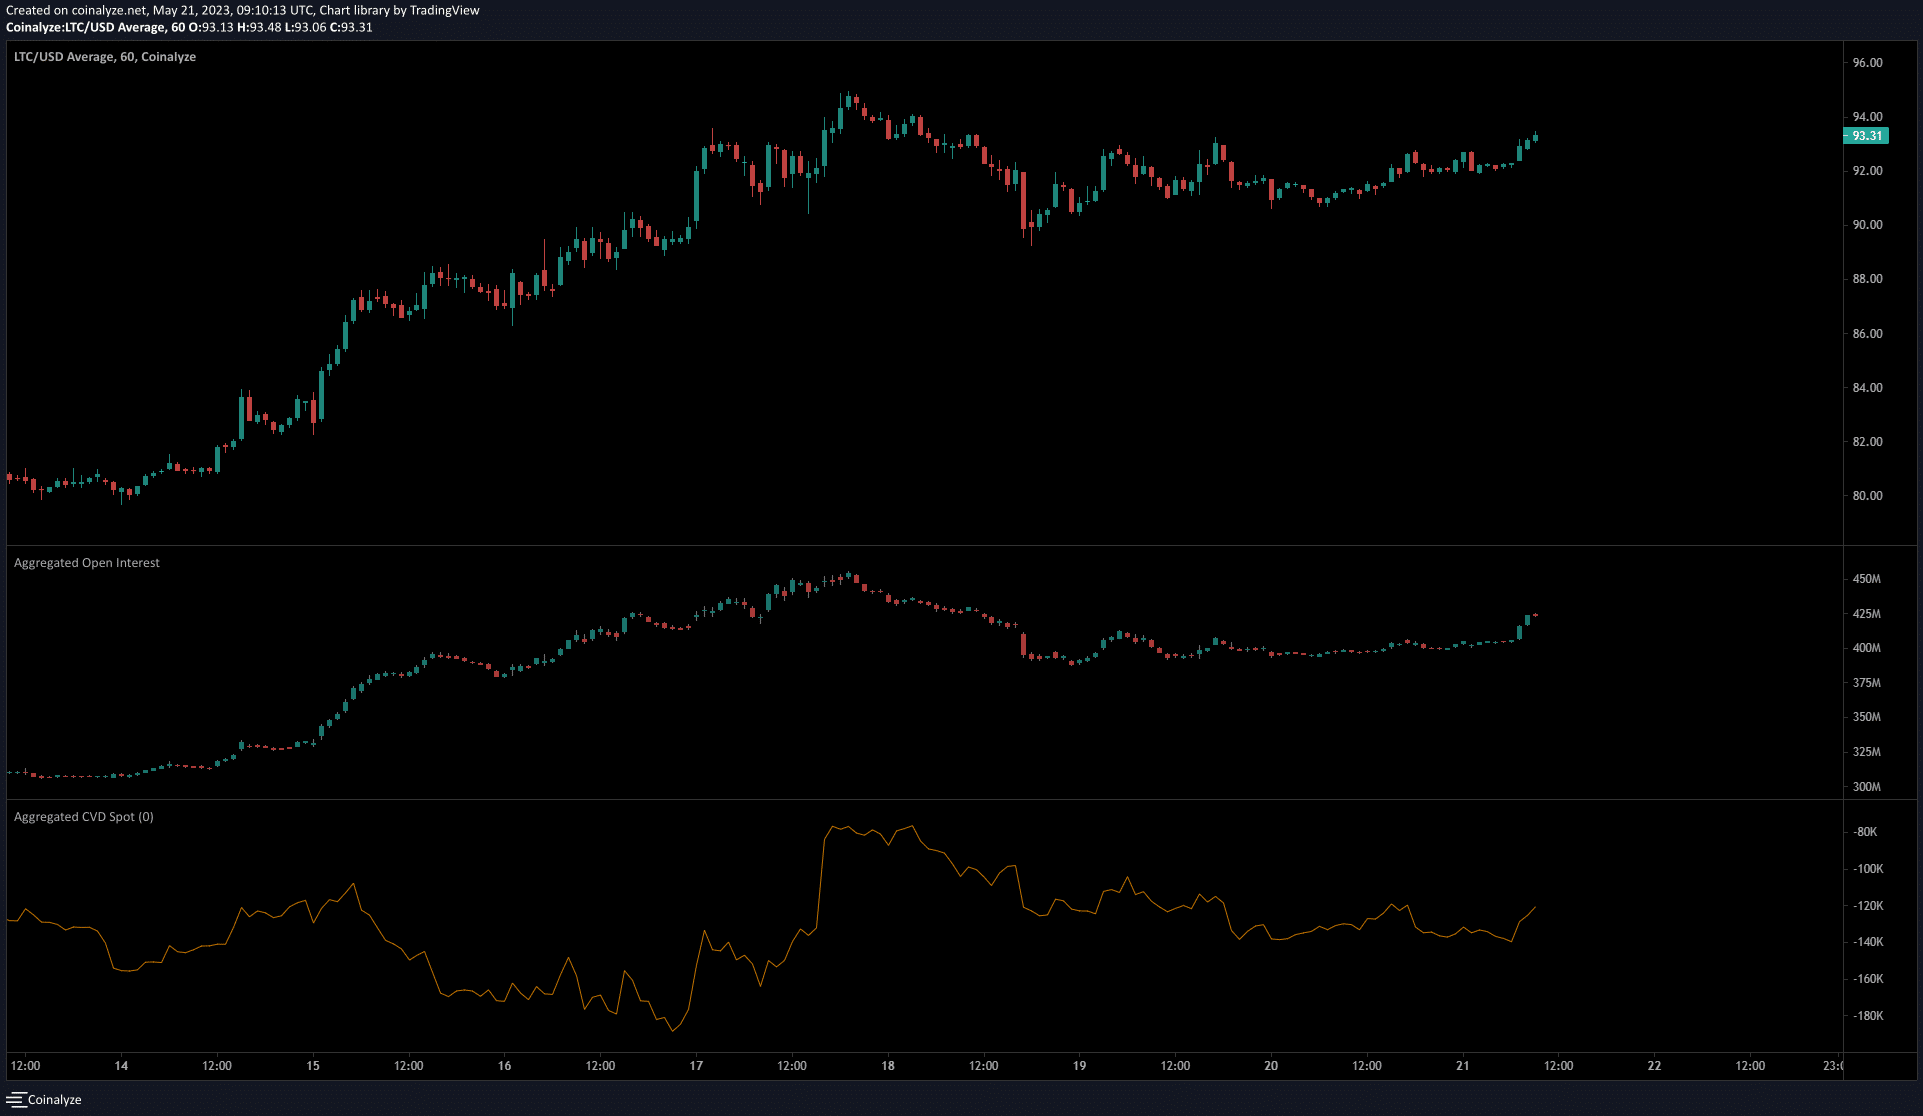Click the 94.00 price axis label

point(1867,117)
